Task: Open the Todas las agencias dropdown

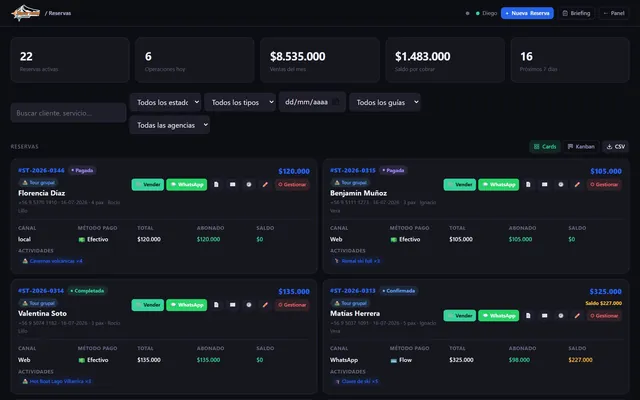Action: pyautogui.click(x=169, y=125)
